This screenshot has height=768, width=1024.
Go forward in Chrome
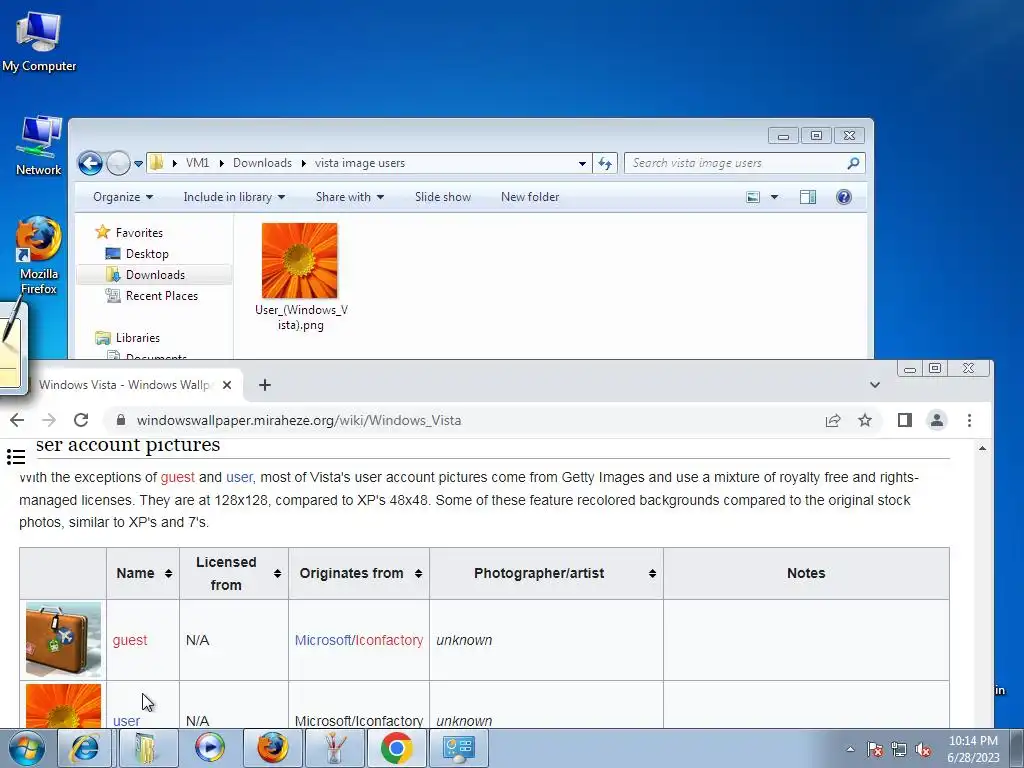click(49, 420)
